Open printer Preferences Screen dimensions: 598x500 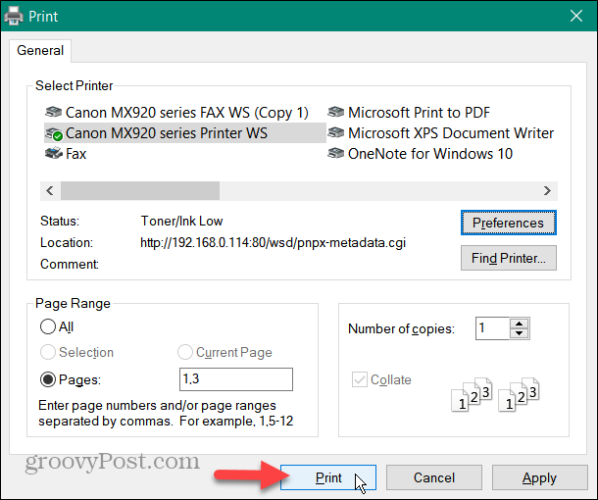pyautogui.click(x=508, y=223)
